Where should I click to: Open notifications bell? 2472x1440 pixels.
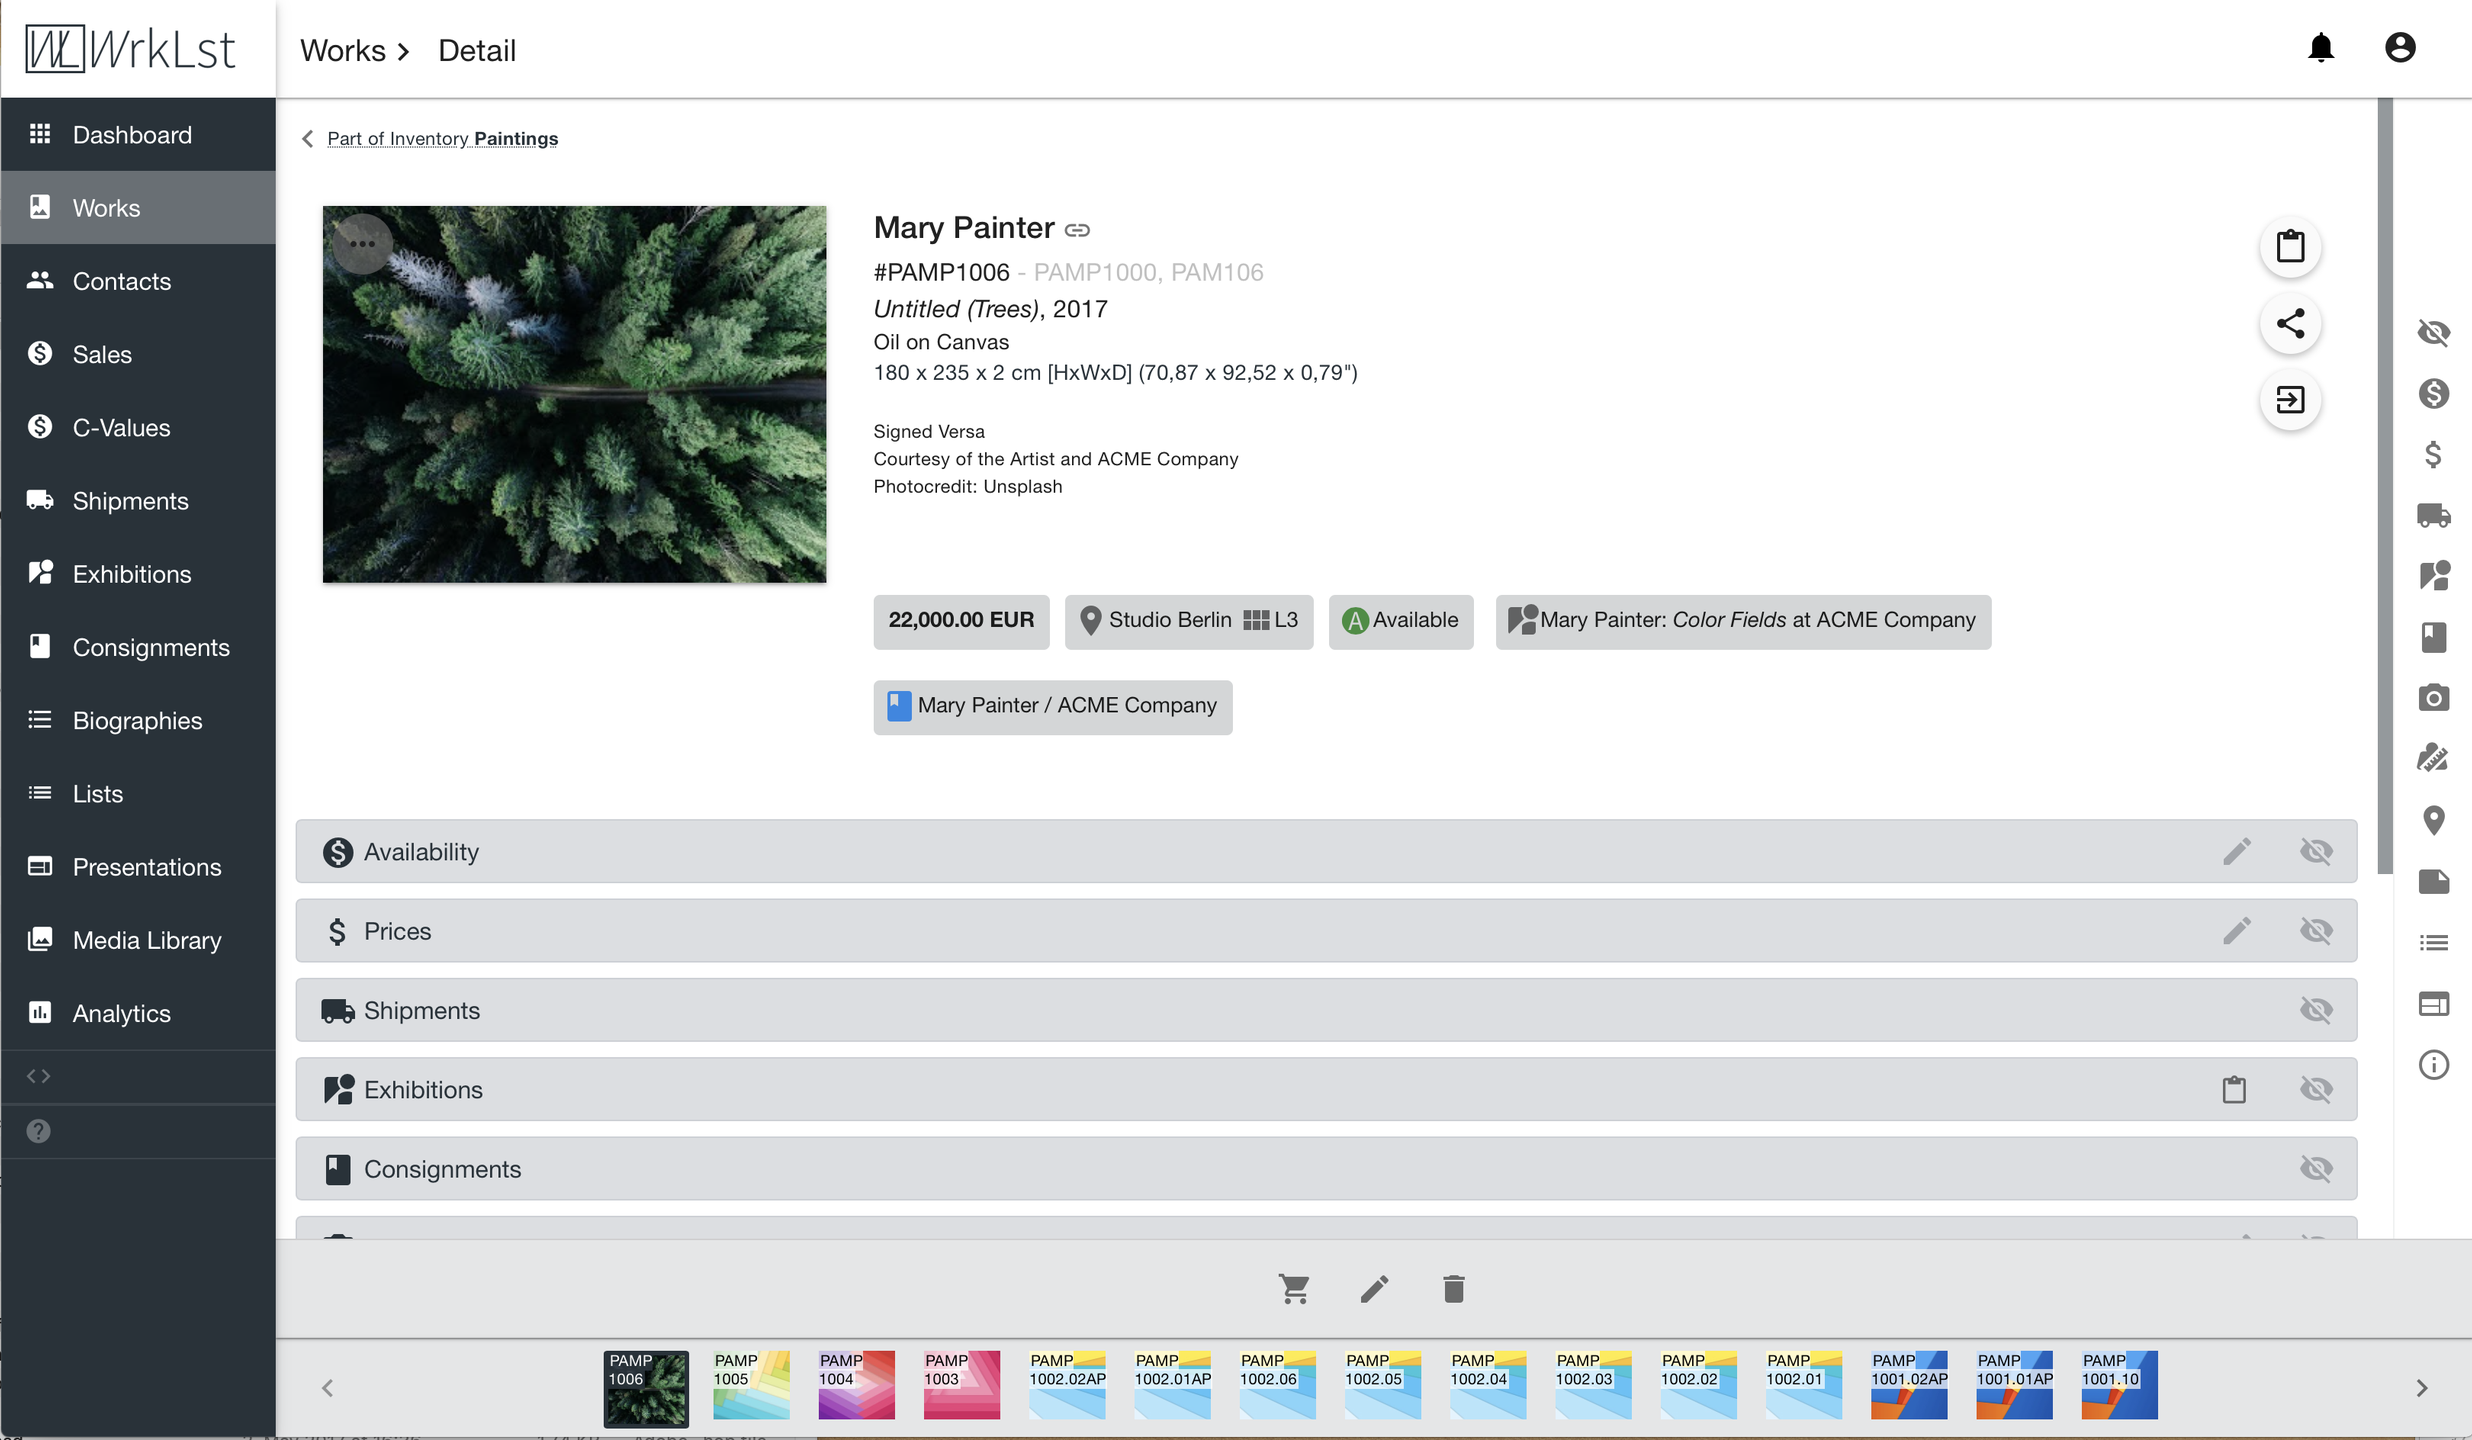2320,48
